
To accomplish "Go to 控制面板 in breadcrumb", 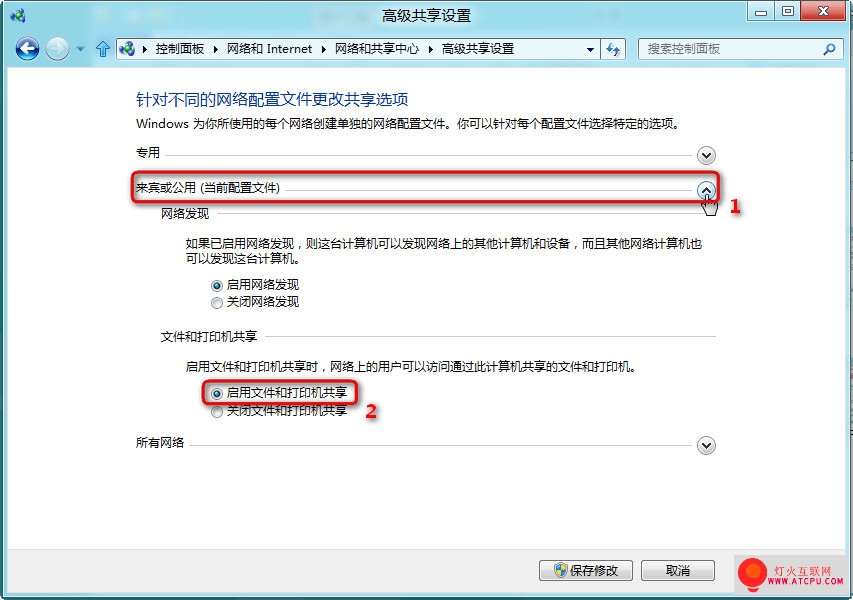I will coord(180,49).
